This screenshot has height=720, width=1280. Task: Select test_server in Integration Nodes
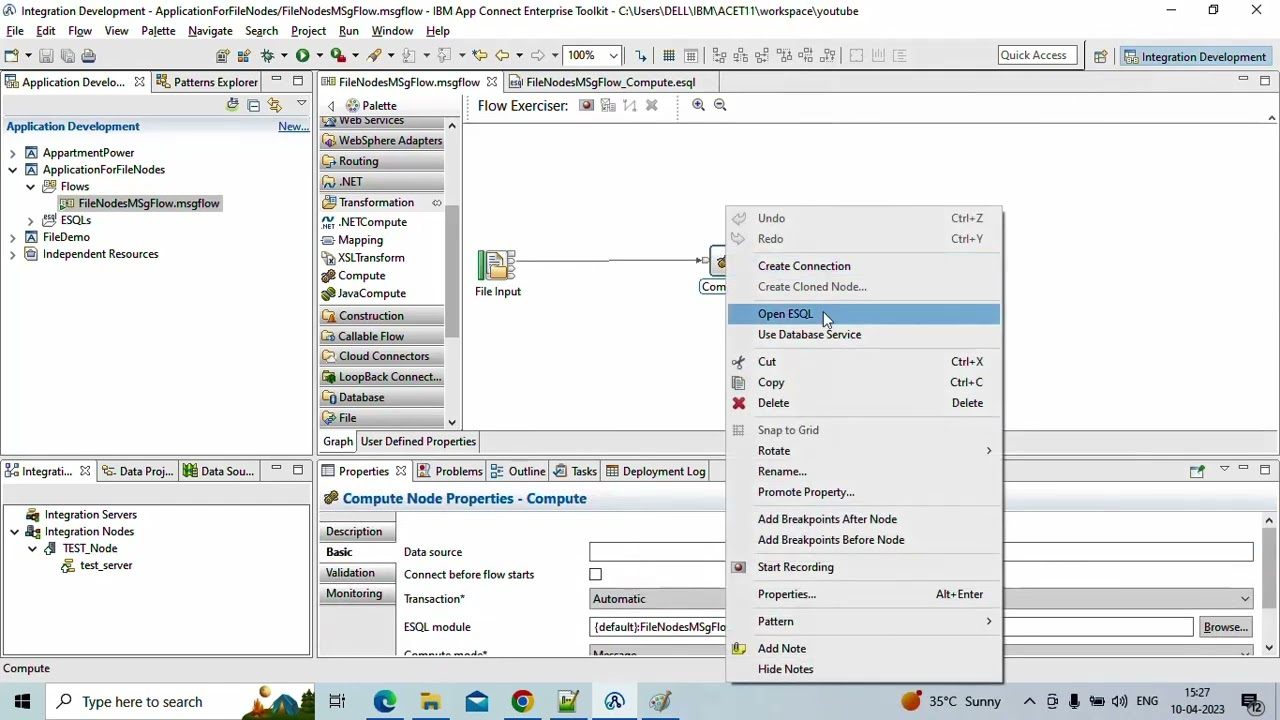coord(106,566)
